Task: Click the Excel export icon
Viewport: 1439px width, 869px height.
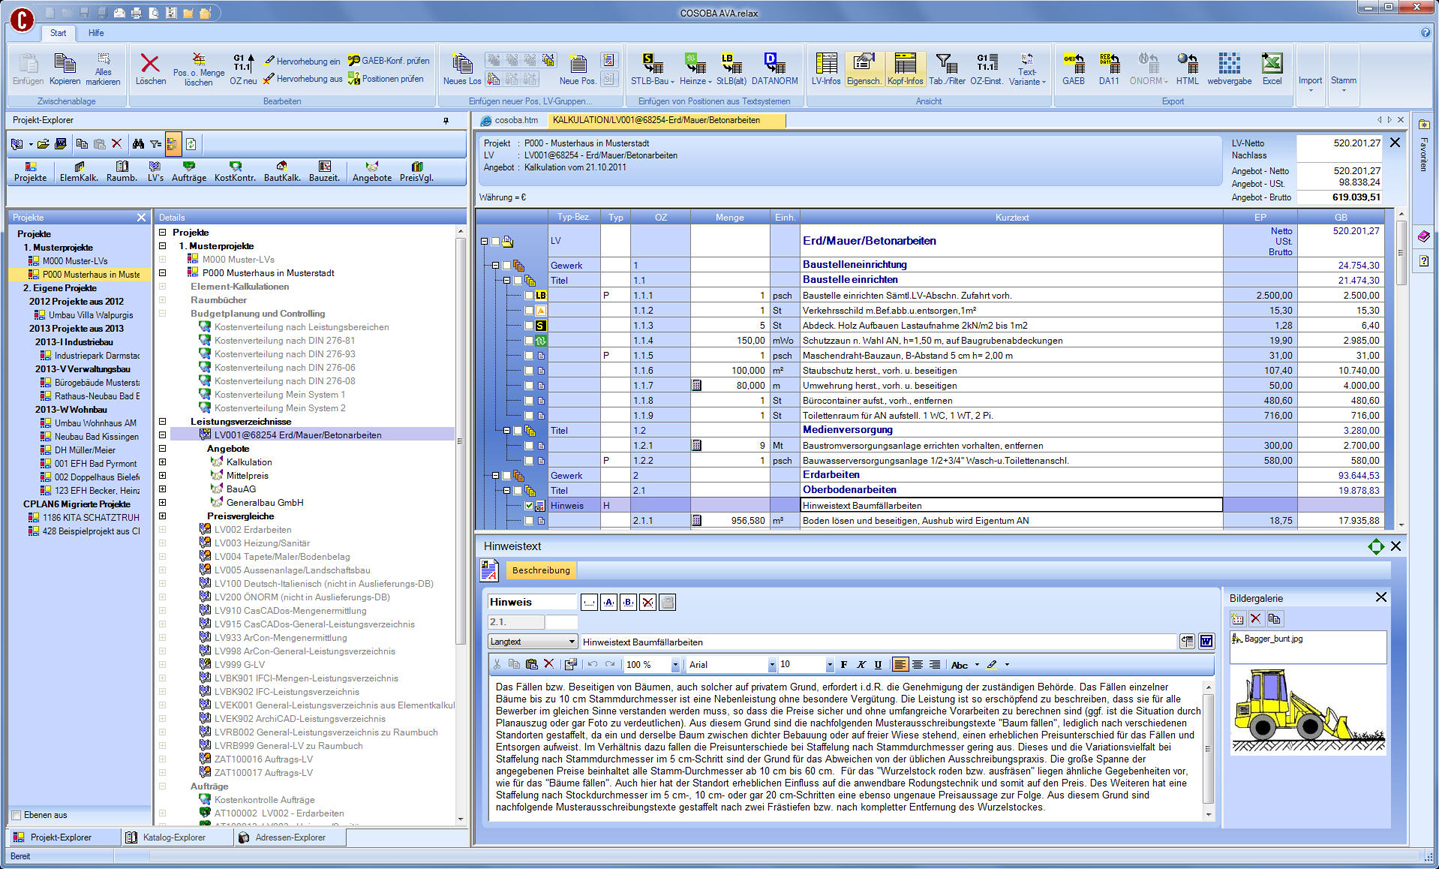Action: pyautogui.click(x=1271, y=68)
